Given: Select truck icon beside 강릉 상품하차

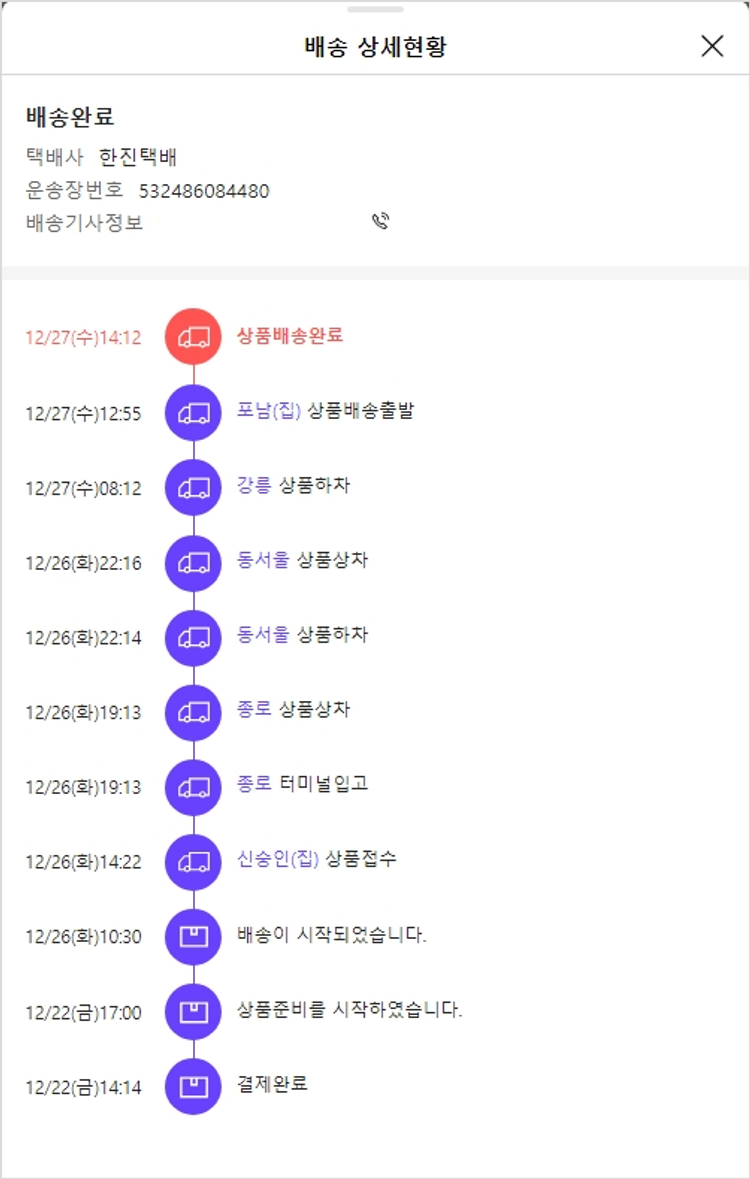Looking at the screenshot, I should point(193,487).
